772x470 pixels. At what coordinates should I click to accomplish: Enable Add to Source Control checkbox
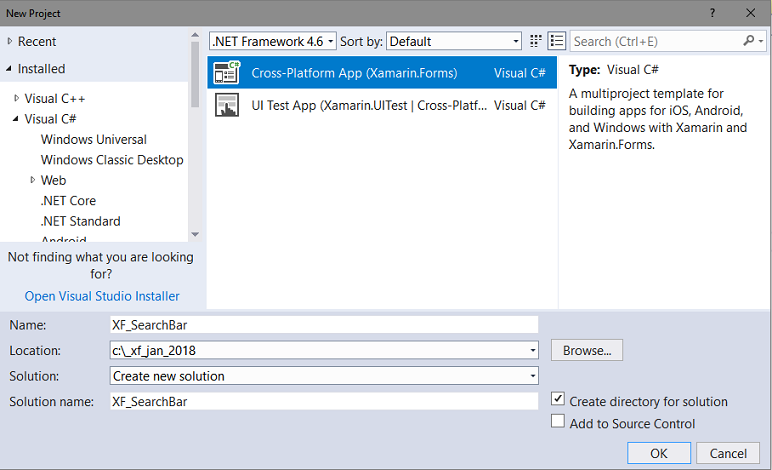[558, 421]
